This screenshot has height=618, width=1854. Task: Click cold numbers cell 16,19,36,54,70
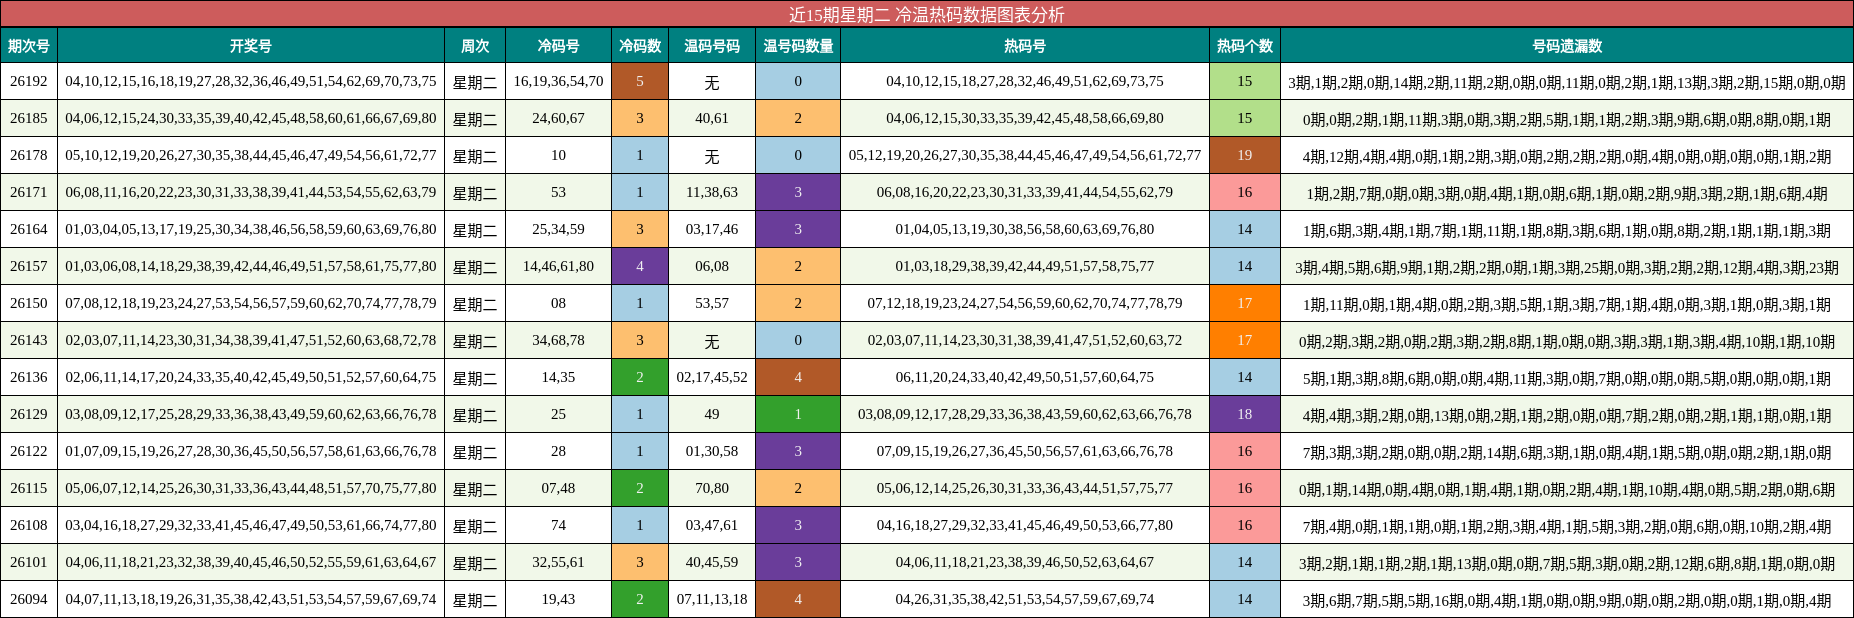558,81
